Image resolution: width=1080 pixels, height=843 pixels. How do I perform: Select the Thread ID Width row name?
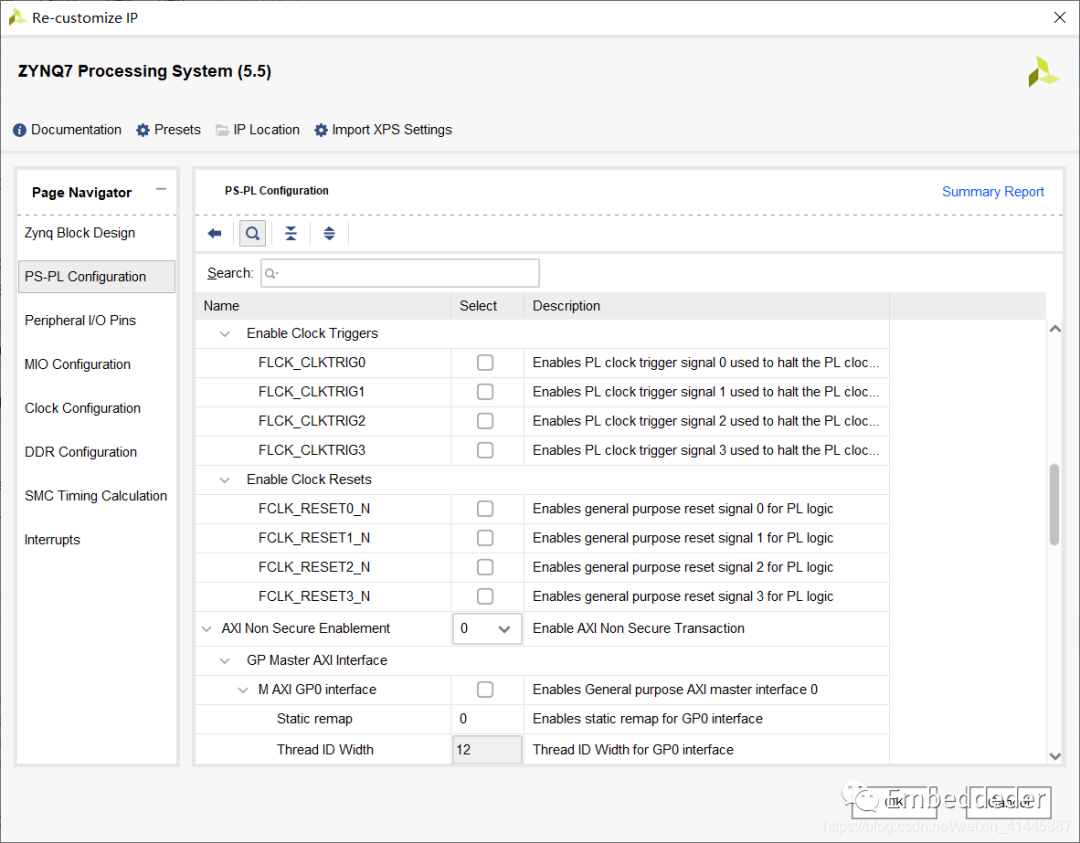(325, 749)
